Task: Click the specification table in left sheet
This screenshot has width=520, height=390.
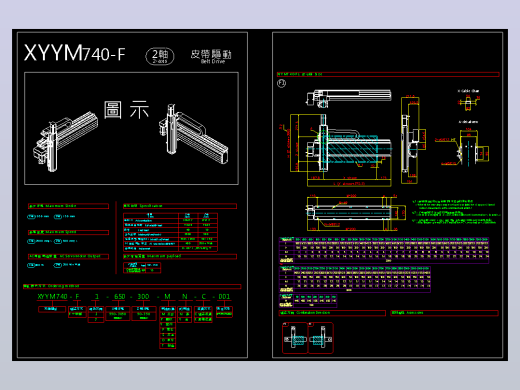Action: point(170,232)
